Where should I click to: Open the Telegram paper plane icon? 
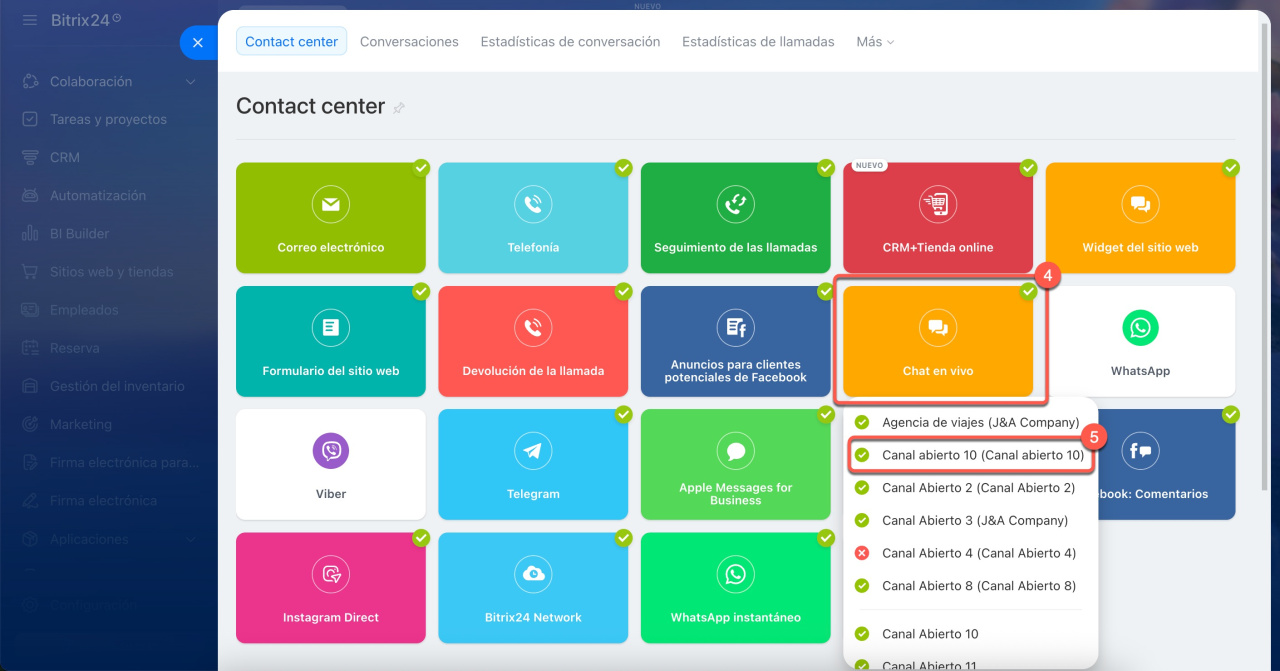click(533, 451)
